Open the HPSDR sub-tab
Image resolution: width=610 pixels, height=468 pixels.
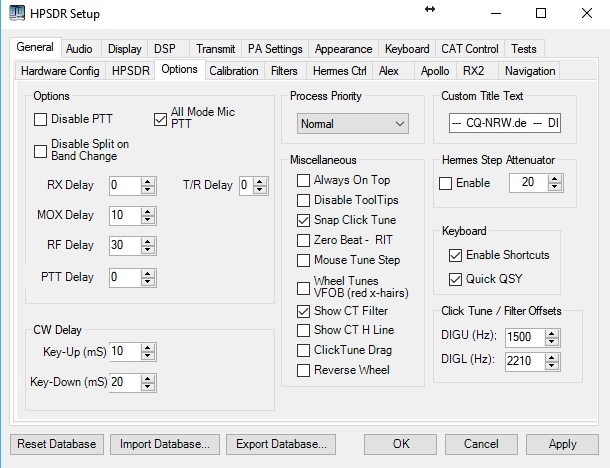(x=131, y=71)
